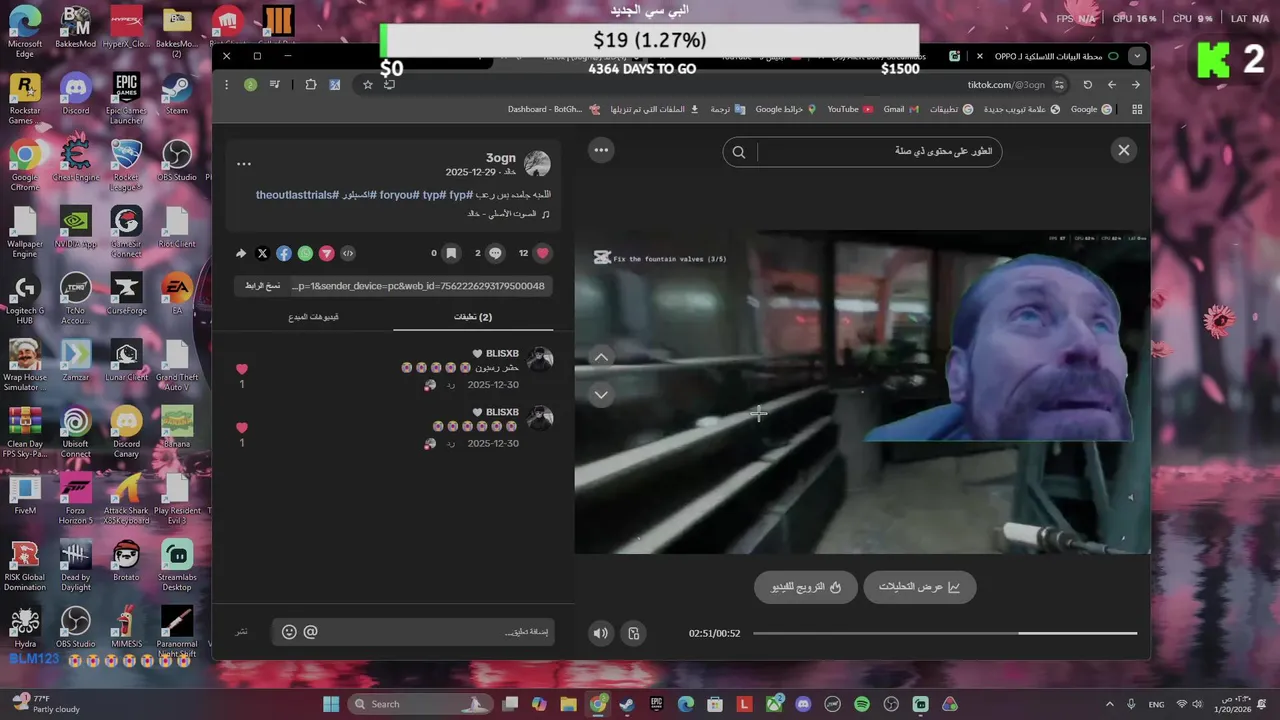Click copy link button
1280x720 pixels.
pos(263,286)
